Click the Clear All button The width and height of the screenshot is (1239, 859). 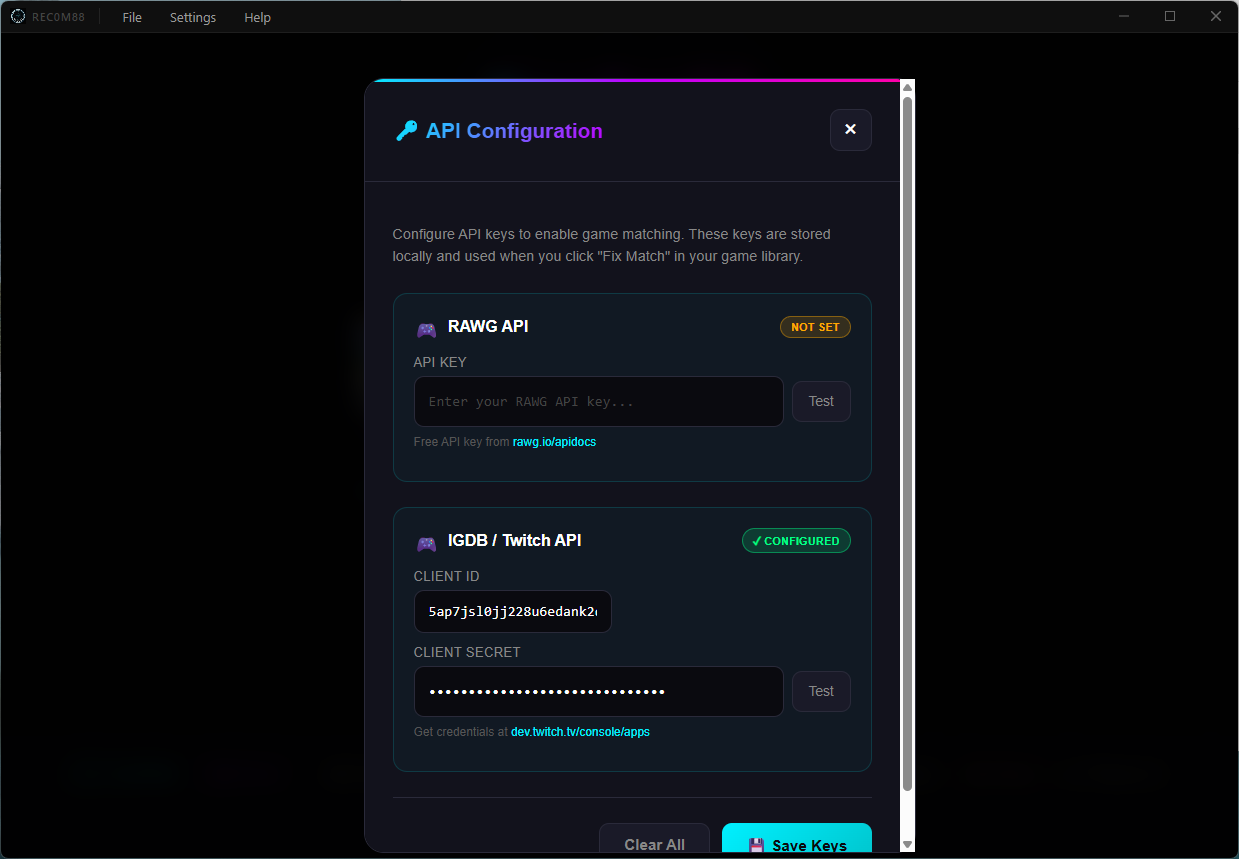[x=654, y=841]
